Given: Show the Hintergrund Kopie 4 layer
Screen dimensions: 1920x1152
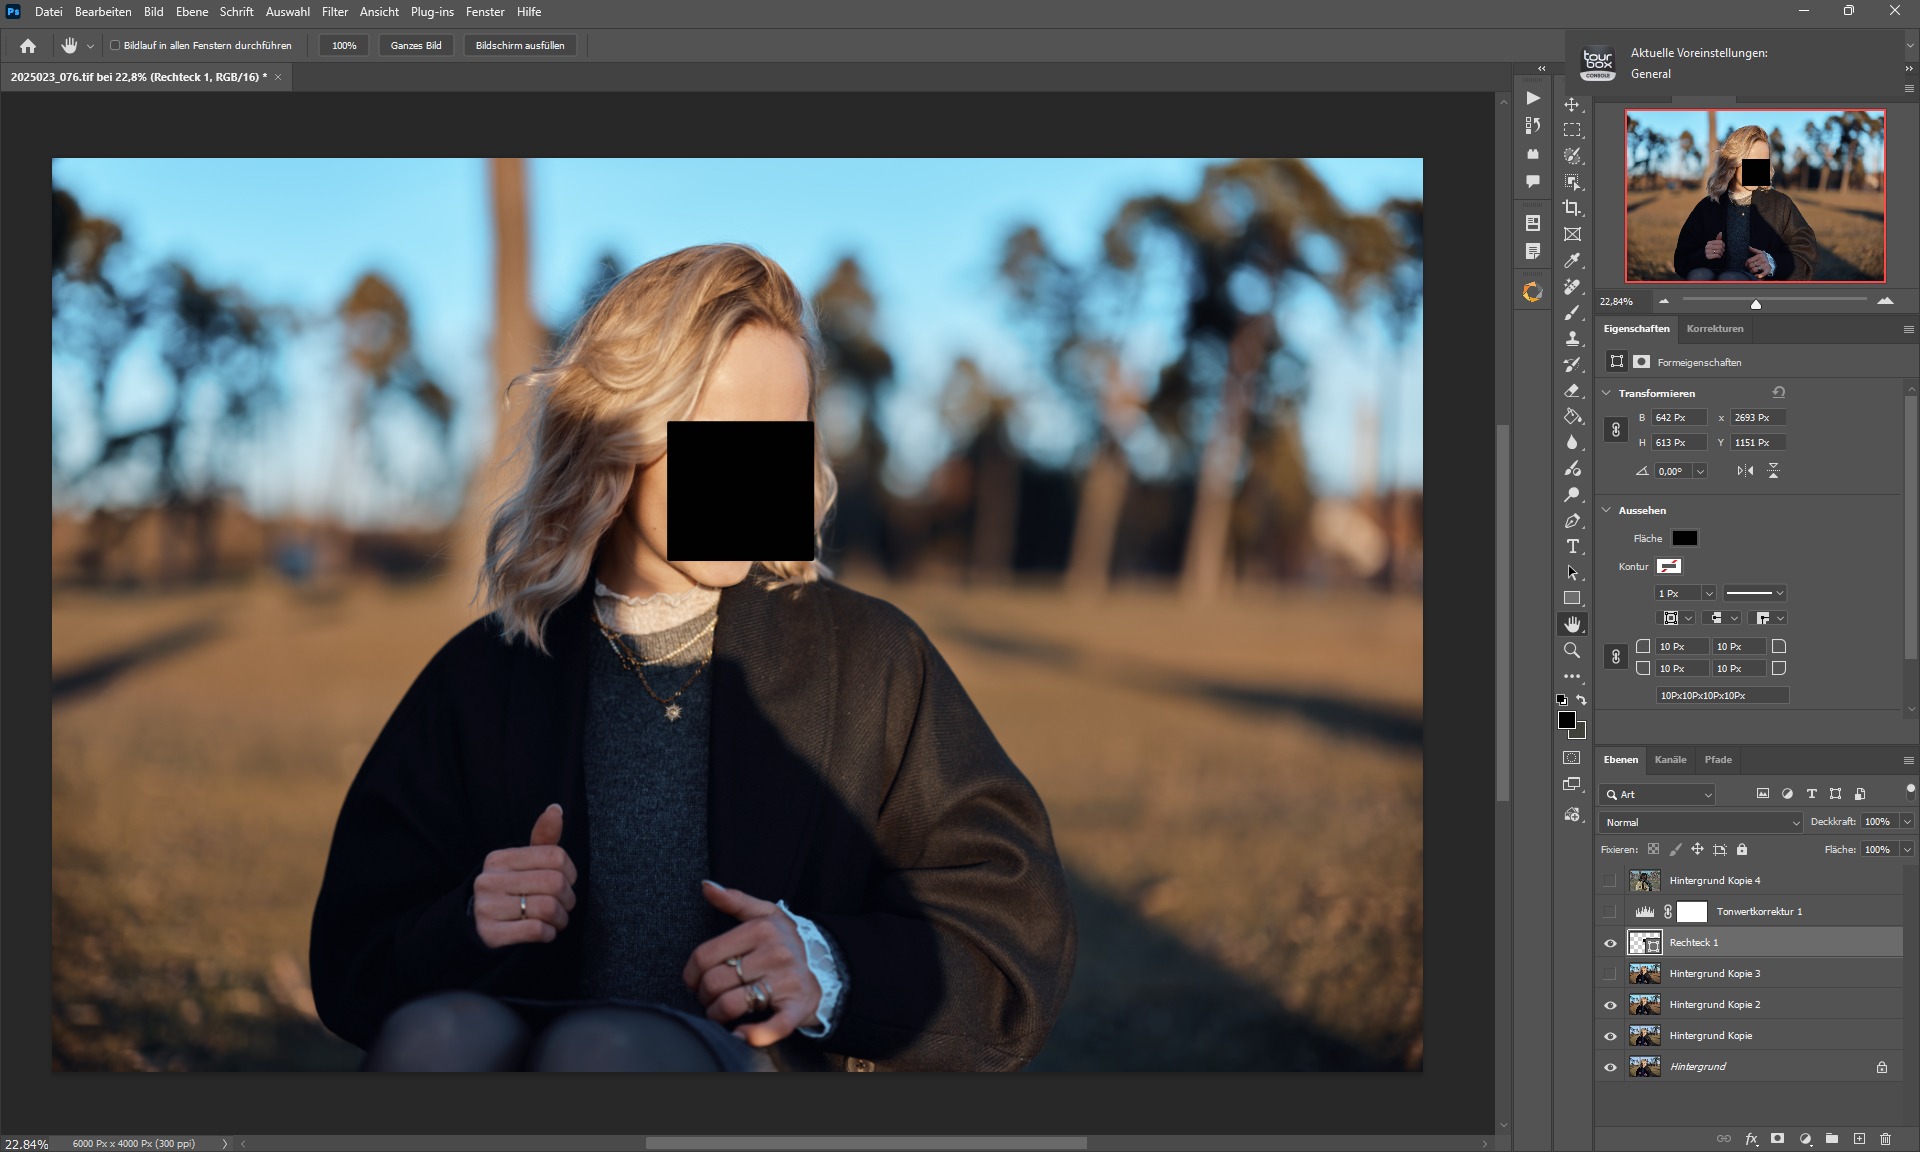Looking at the screenshot, I should click(x=1610, y=880).
